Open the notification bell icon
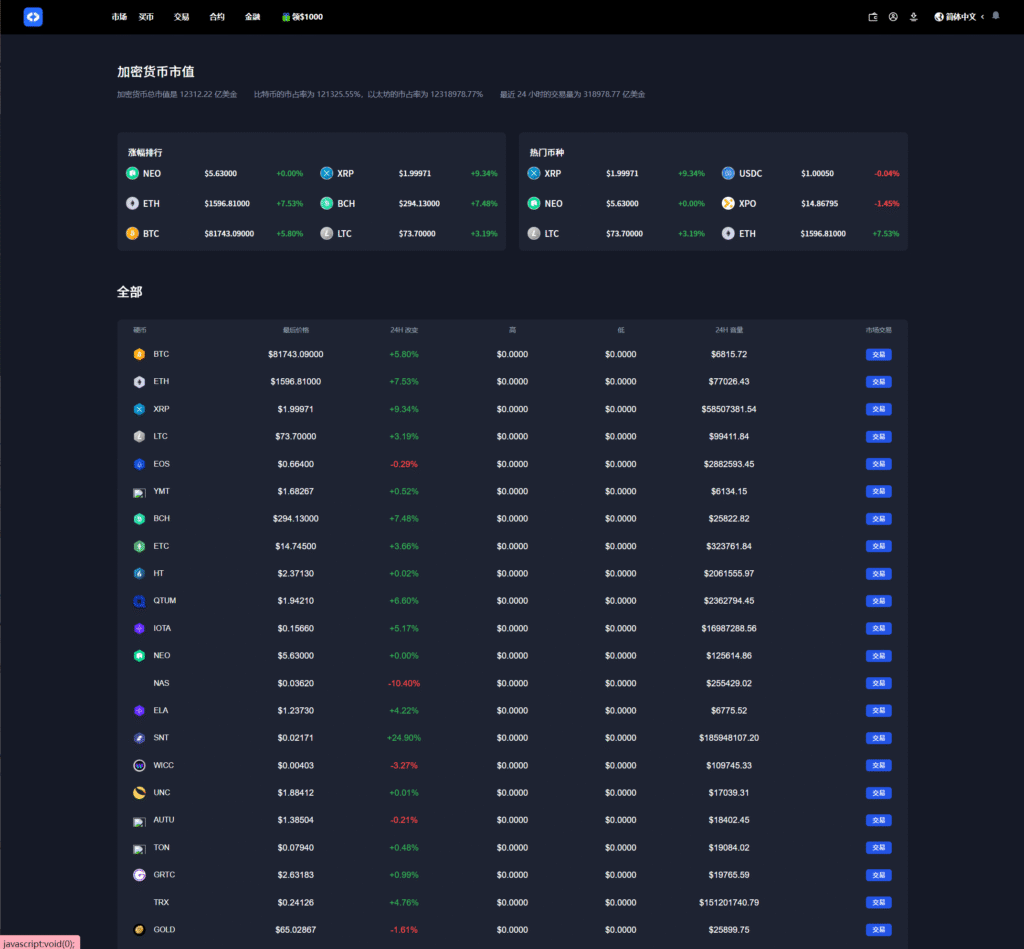The width and height of the screenshot is (1024, 949). point(995,17)
